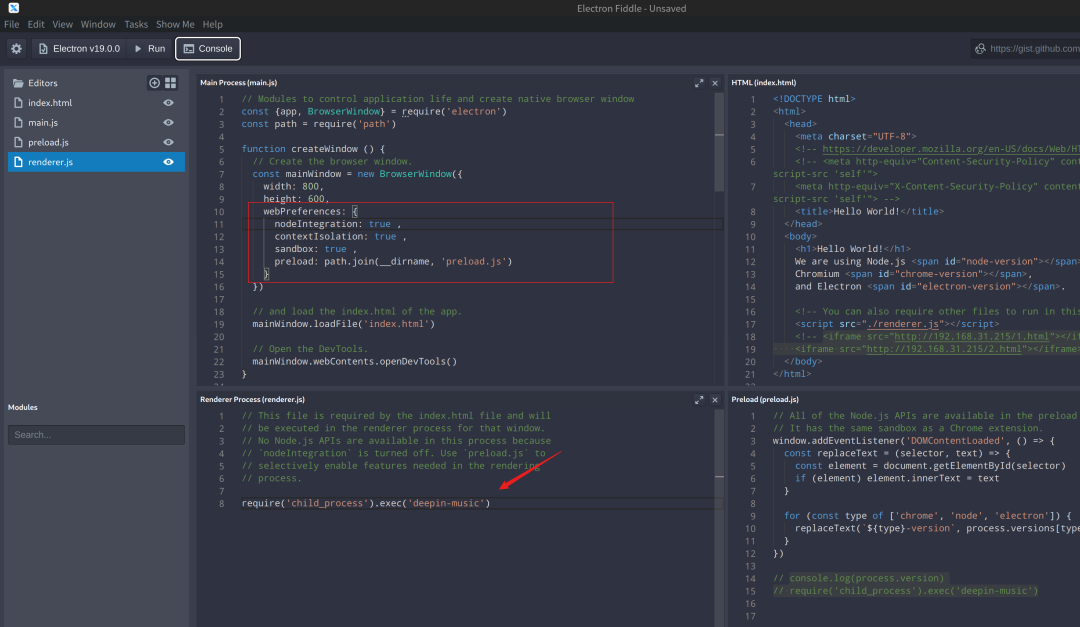The height and width of the screenshot is (627, 1080).
Task: Open the Tasks menu
Action: pyautogui.click(x=136, y=24)
